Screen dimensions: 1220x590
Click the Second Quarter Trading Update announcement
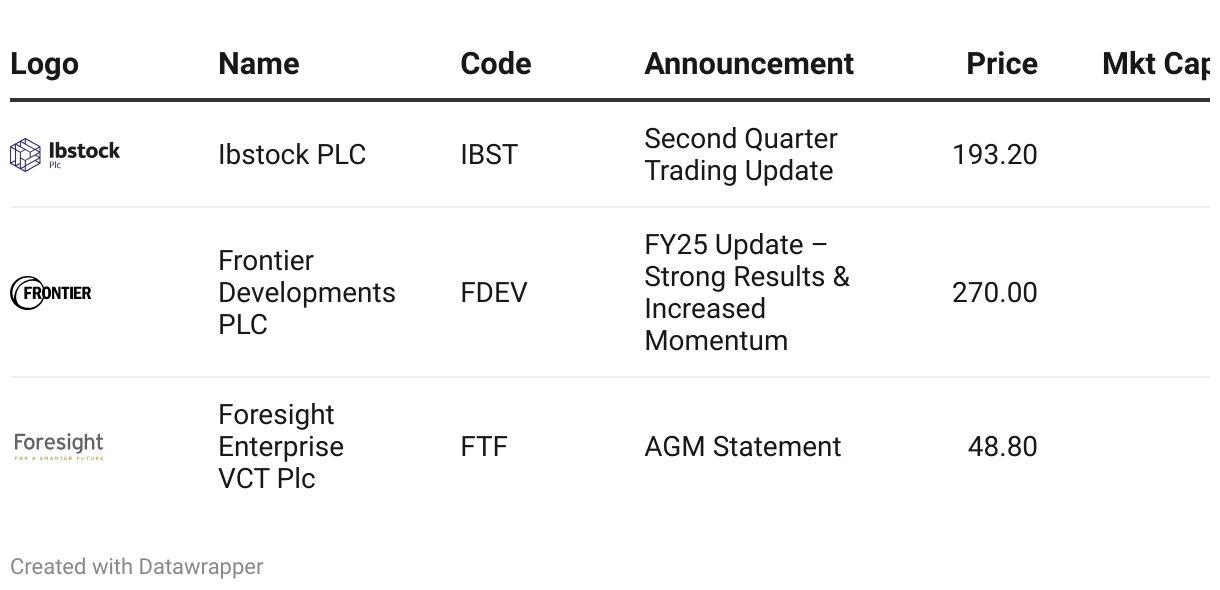coord(740,155)
